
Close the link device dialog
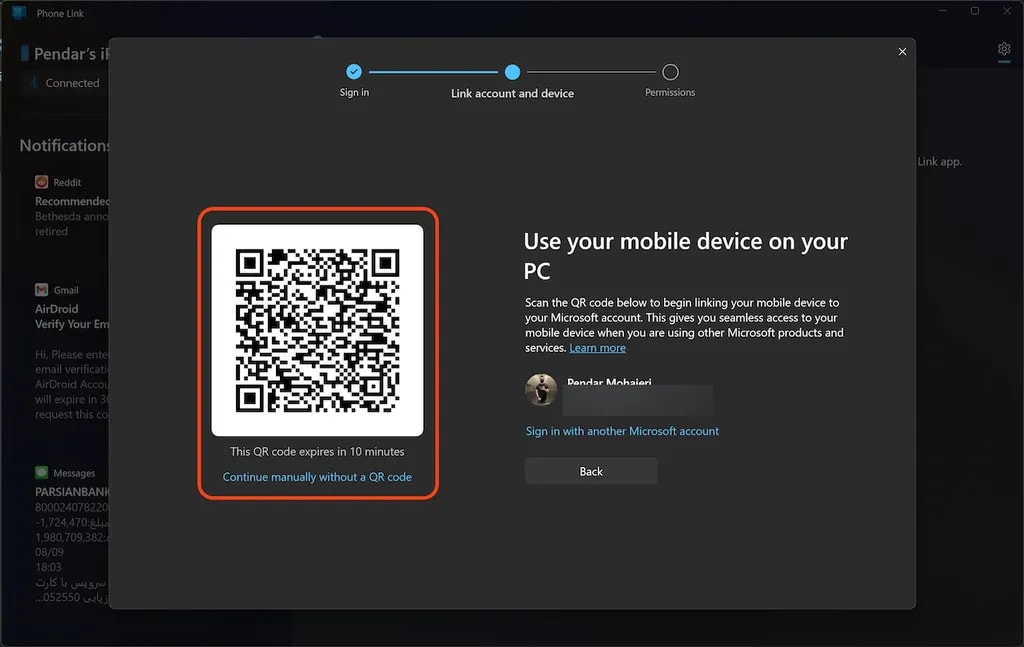point(902,52)
